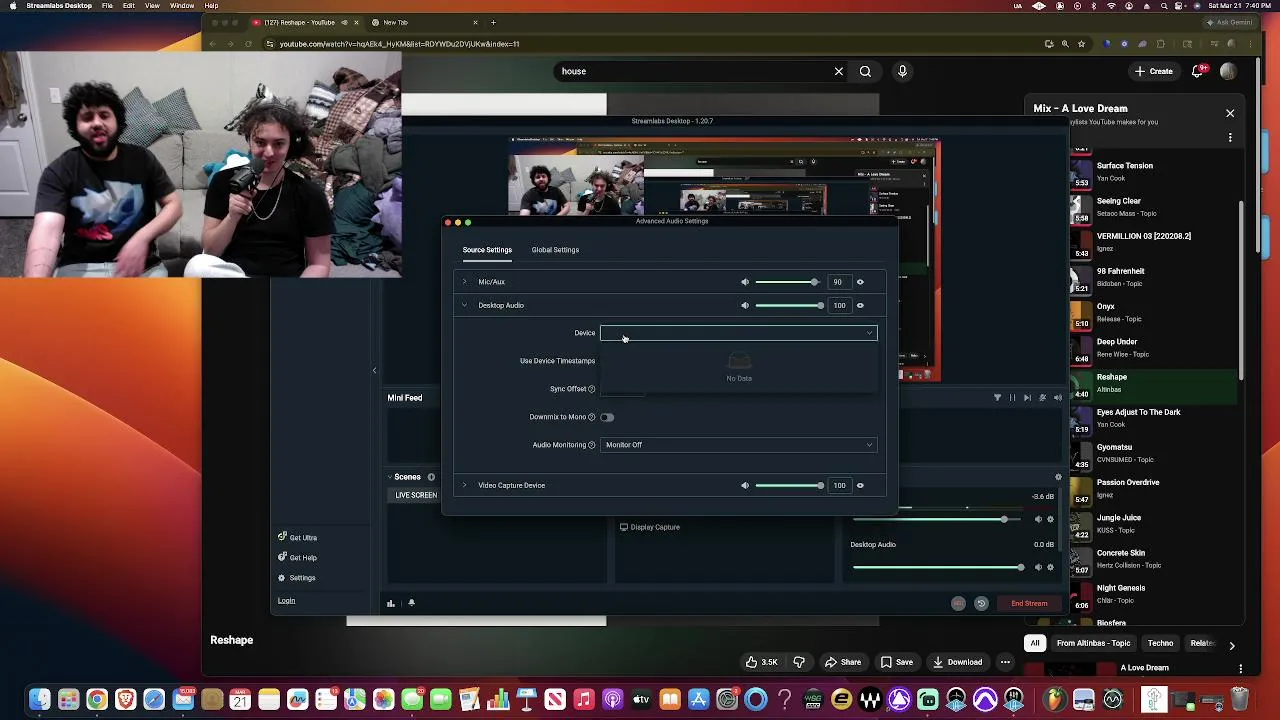1280x720 pixels.
Task: Collapse the Desktop Audio source row
Action: tap(464, 305)
